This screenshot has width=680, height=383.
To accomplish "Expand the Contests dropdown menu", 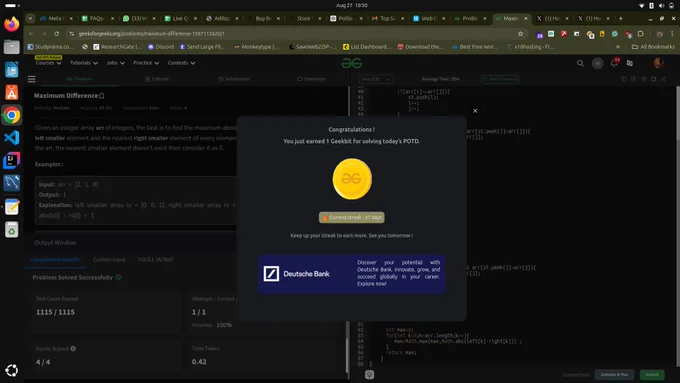I will (181, 63).
